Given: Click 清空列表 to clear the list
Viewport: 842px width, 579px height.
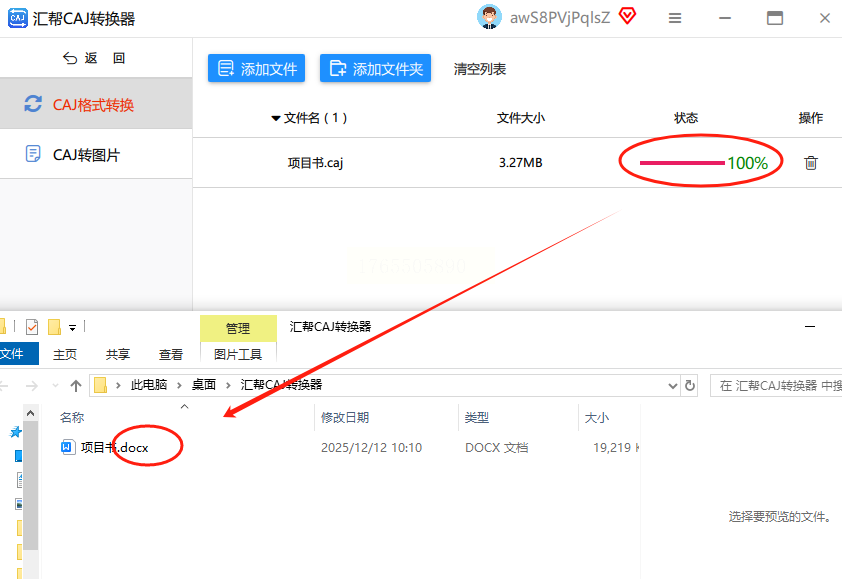Looking at the screenshot, I should (x=480, y=69).
